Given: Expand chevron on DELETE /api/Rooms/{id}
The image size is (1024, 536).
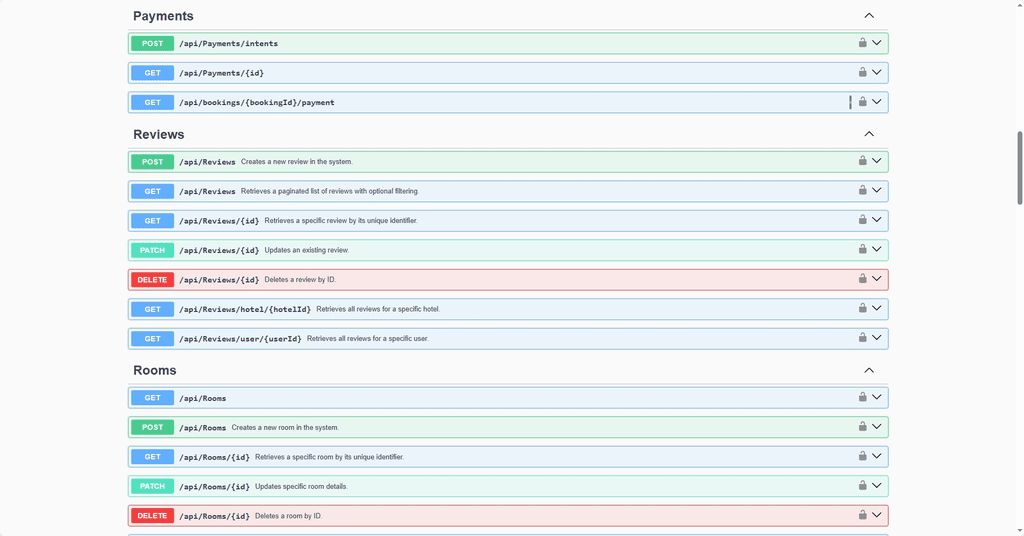Looking at the screenshot, I should 877,515.
